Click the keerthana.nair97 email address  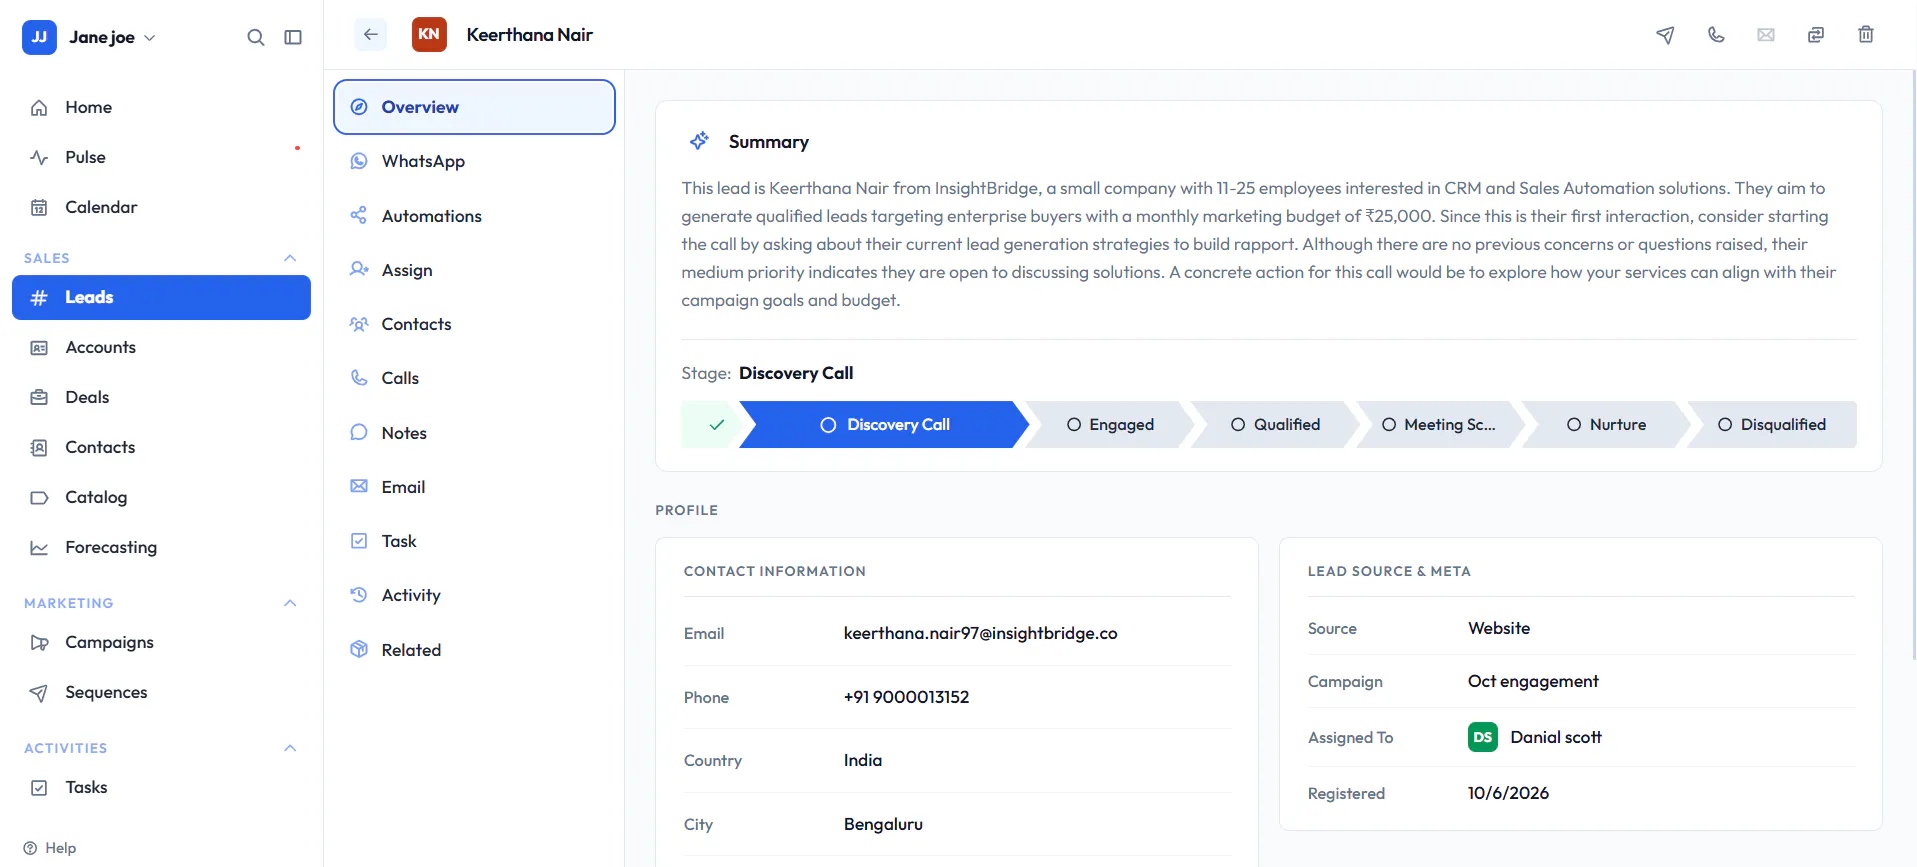[x=980, y=633]
